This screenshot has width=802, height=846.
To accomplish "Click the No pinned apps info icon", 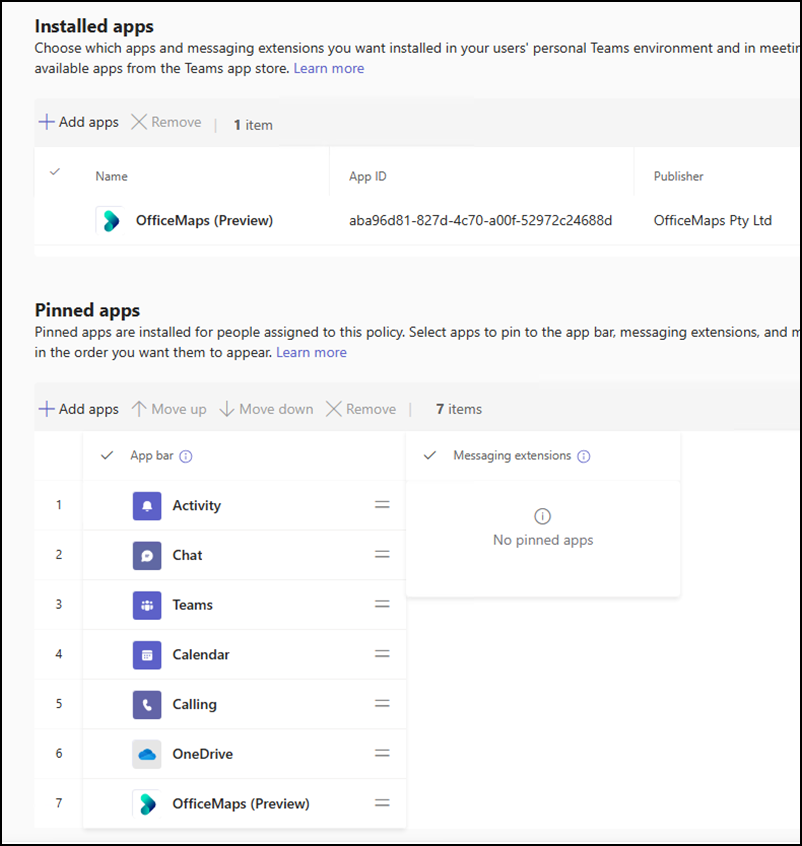I will 542,516.
